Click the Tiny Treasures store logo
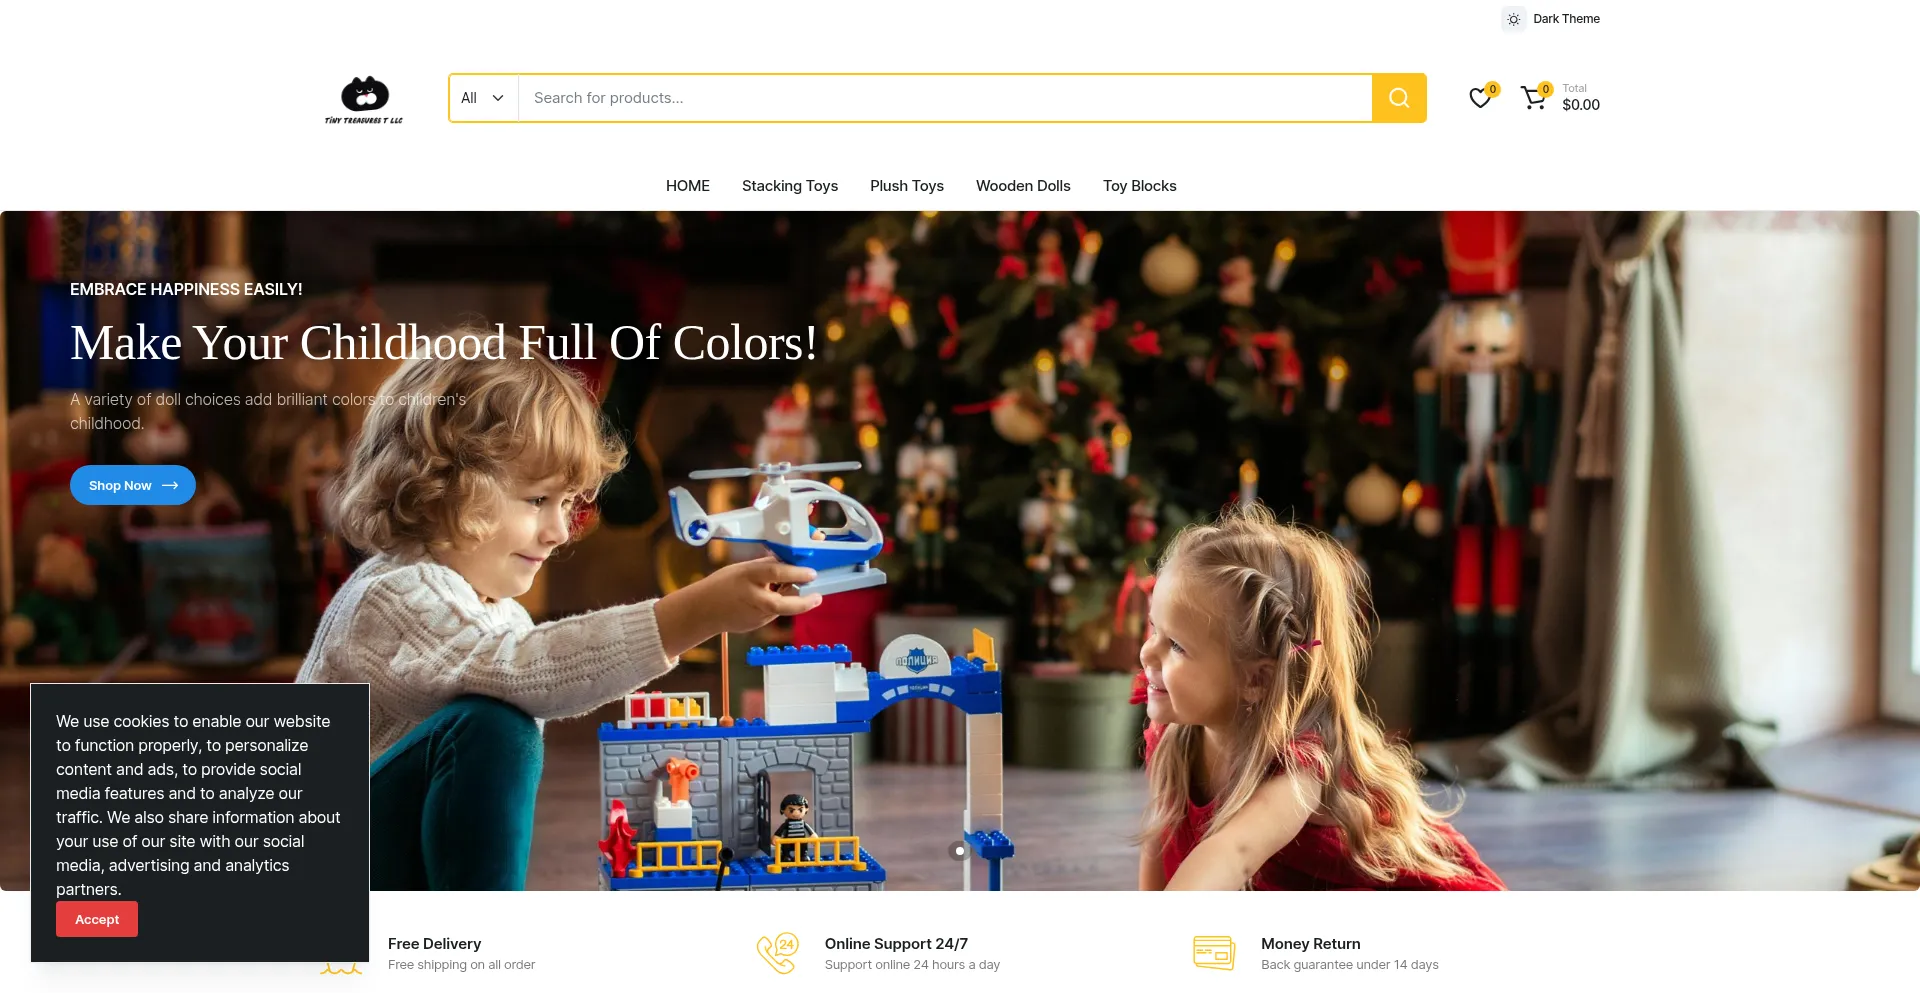The width and height of the screenshot is (1920, 993). coord(364,99)
